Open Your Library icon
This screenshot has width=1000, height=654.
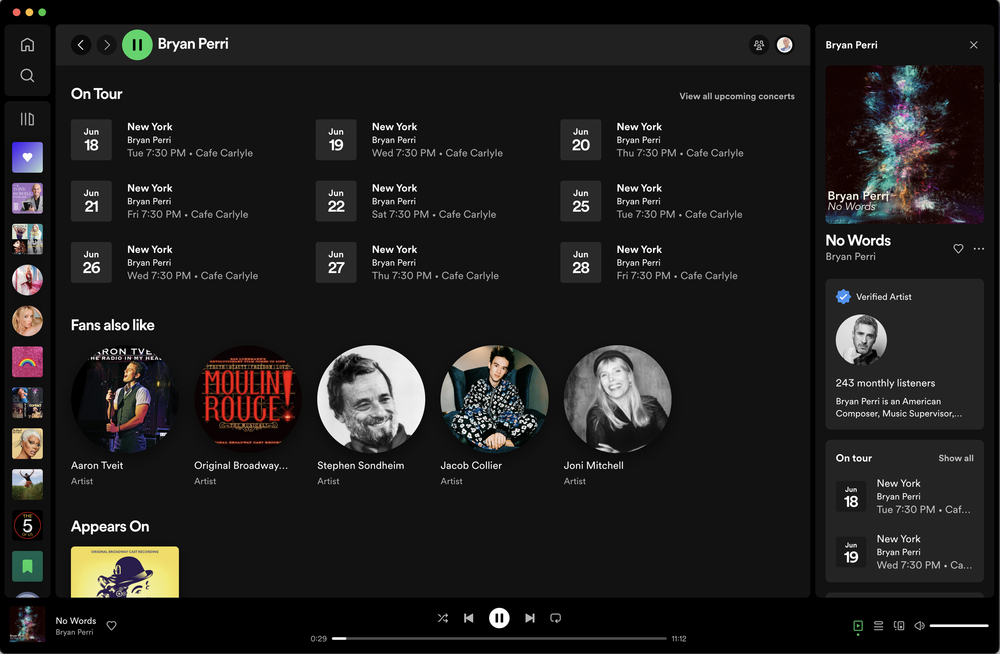(x=27, y=119)
